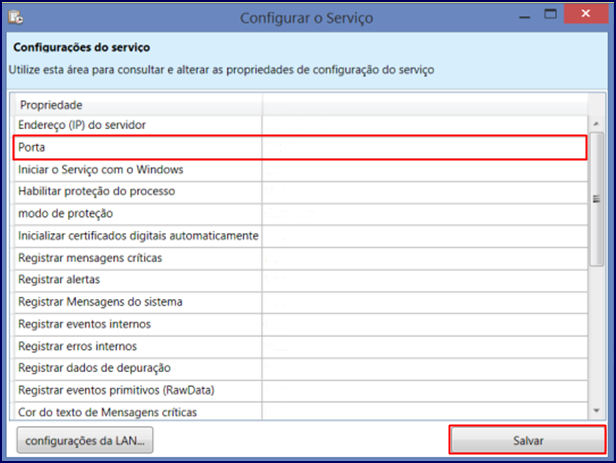Select 'Habilitar proteção do processo' row

click(x=301, y=192)
